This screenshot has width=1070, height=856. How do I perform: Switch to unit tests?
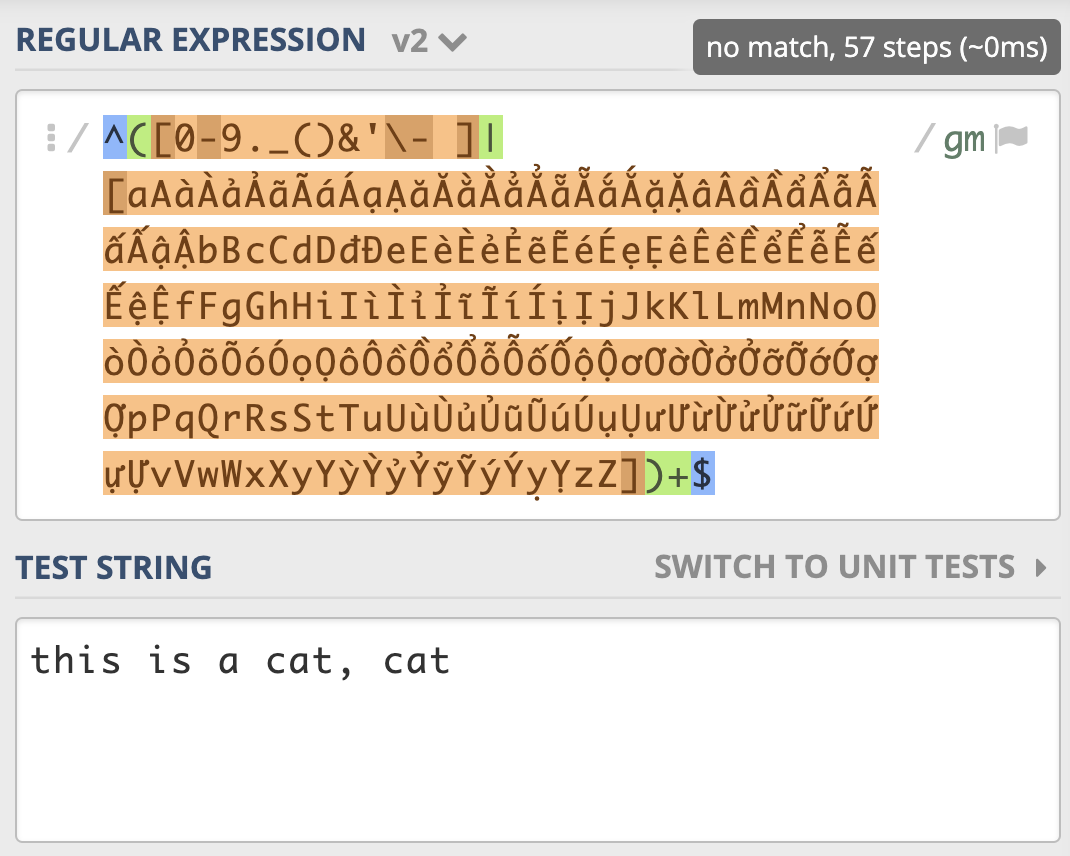pyautogui.click(x=835, y=567)
